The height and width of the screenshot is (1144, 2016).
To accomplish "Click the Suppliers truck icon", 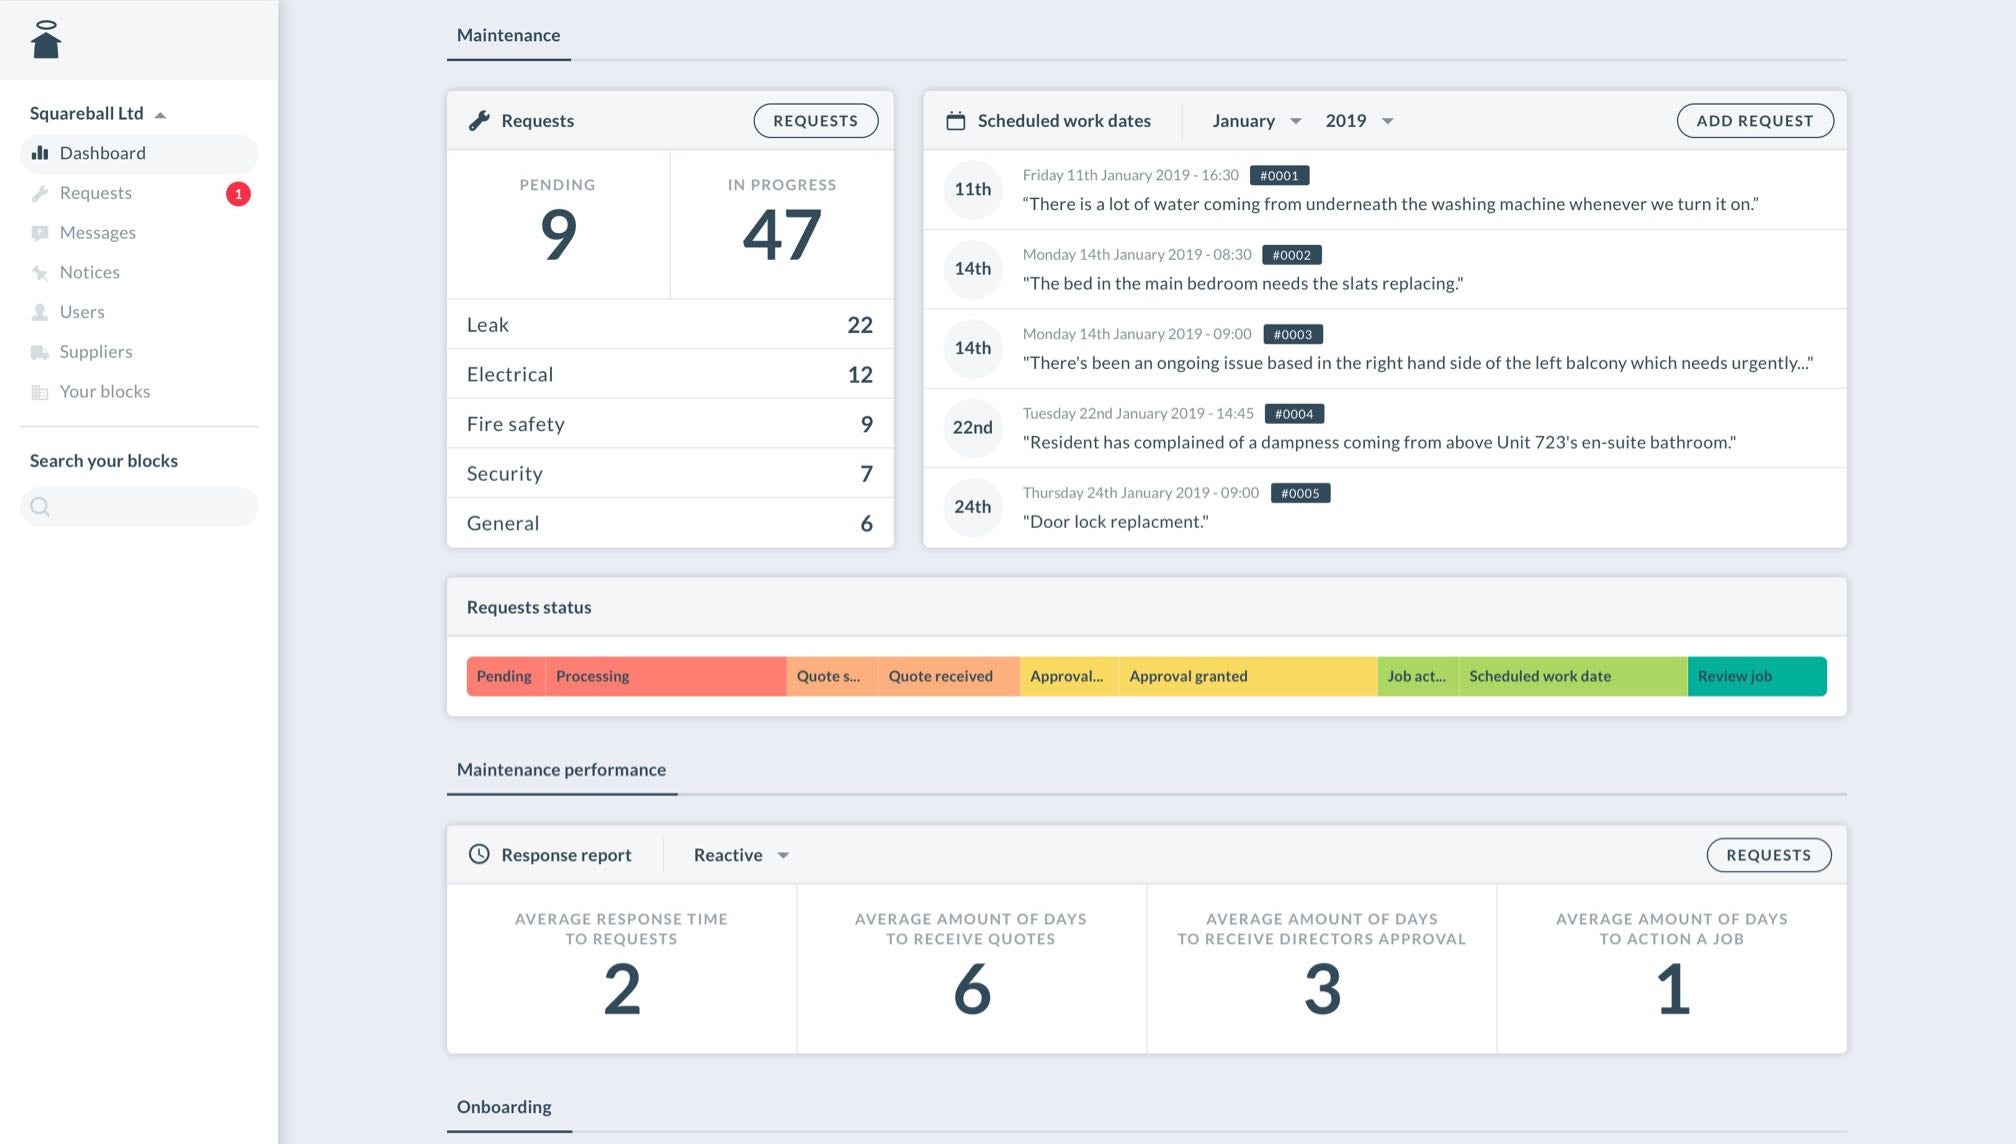I will [x=40, y=352].
